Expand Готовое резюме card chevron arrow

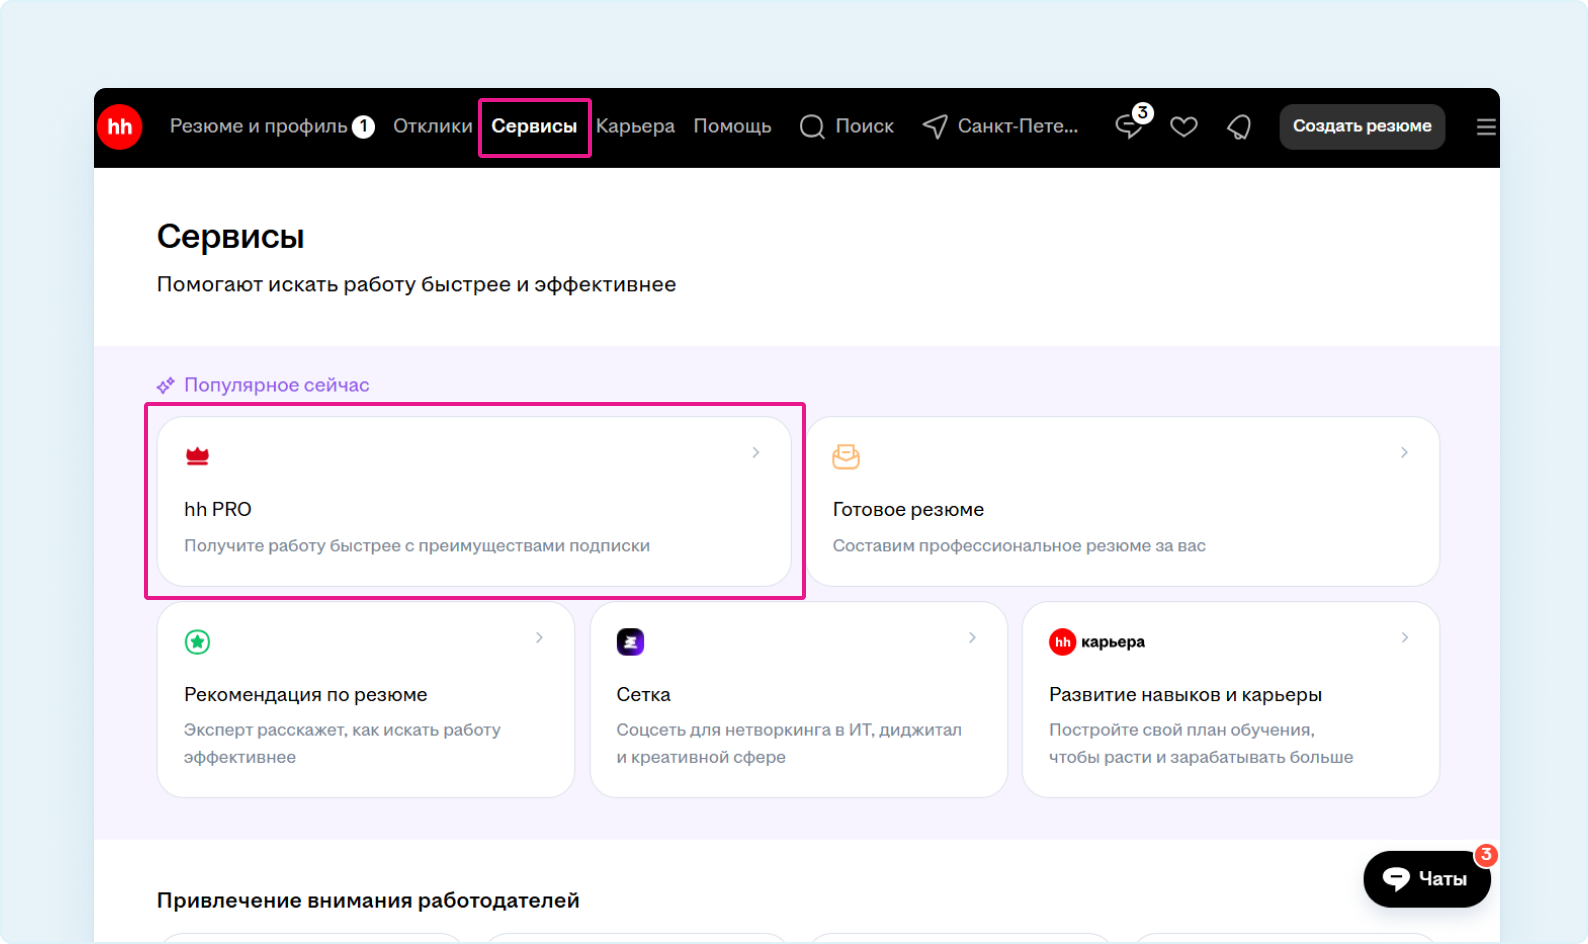coord(1404,453)
